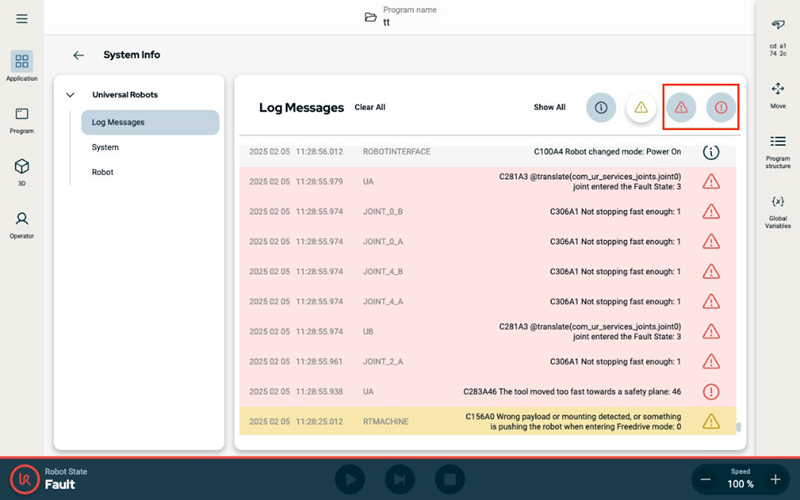Select System in the sidebar
This screenshot has height=500, width=800.
tap(105, 147)
